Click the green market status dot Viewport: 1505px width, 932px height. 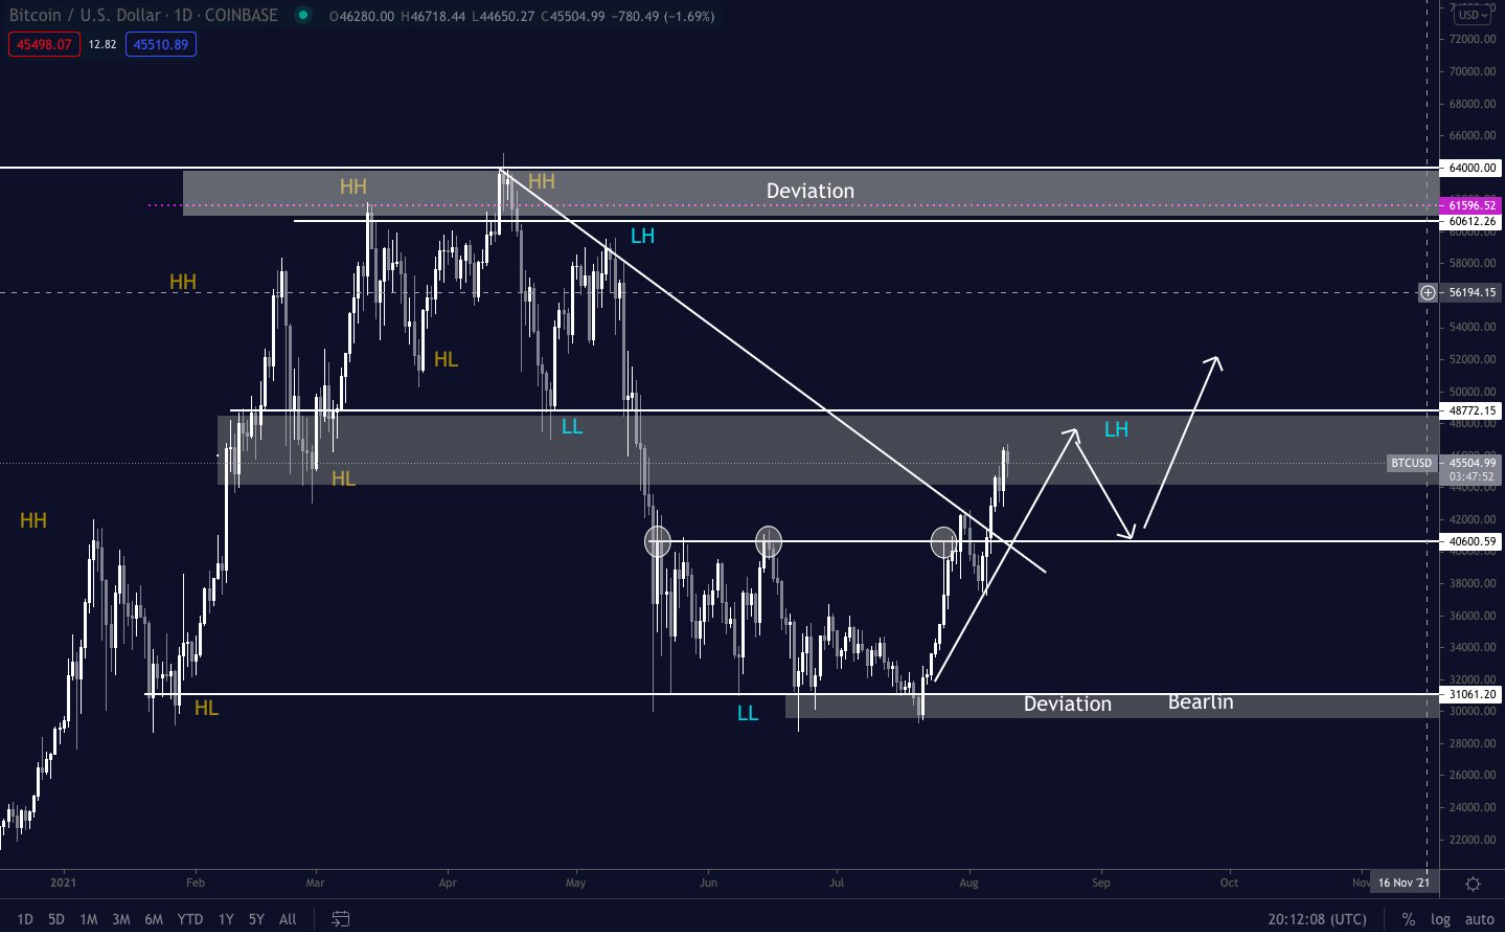(303, 16)
